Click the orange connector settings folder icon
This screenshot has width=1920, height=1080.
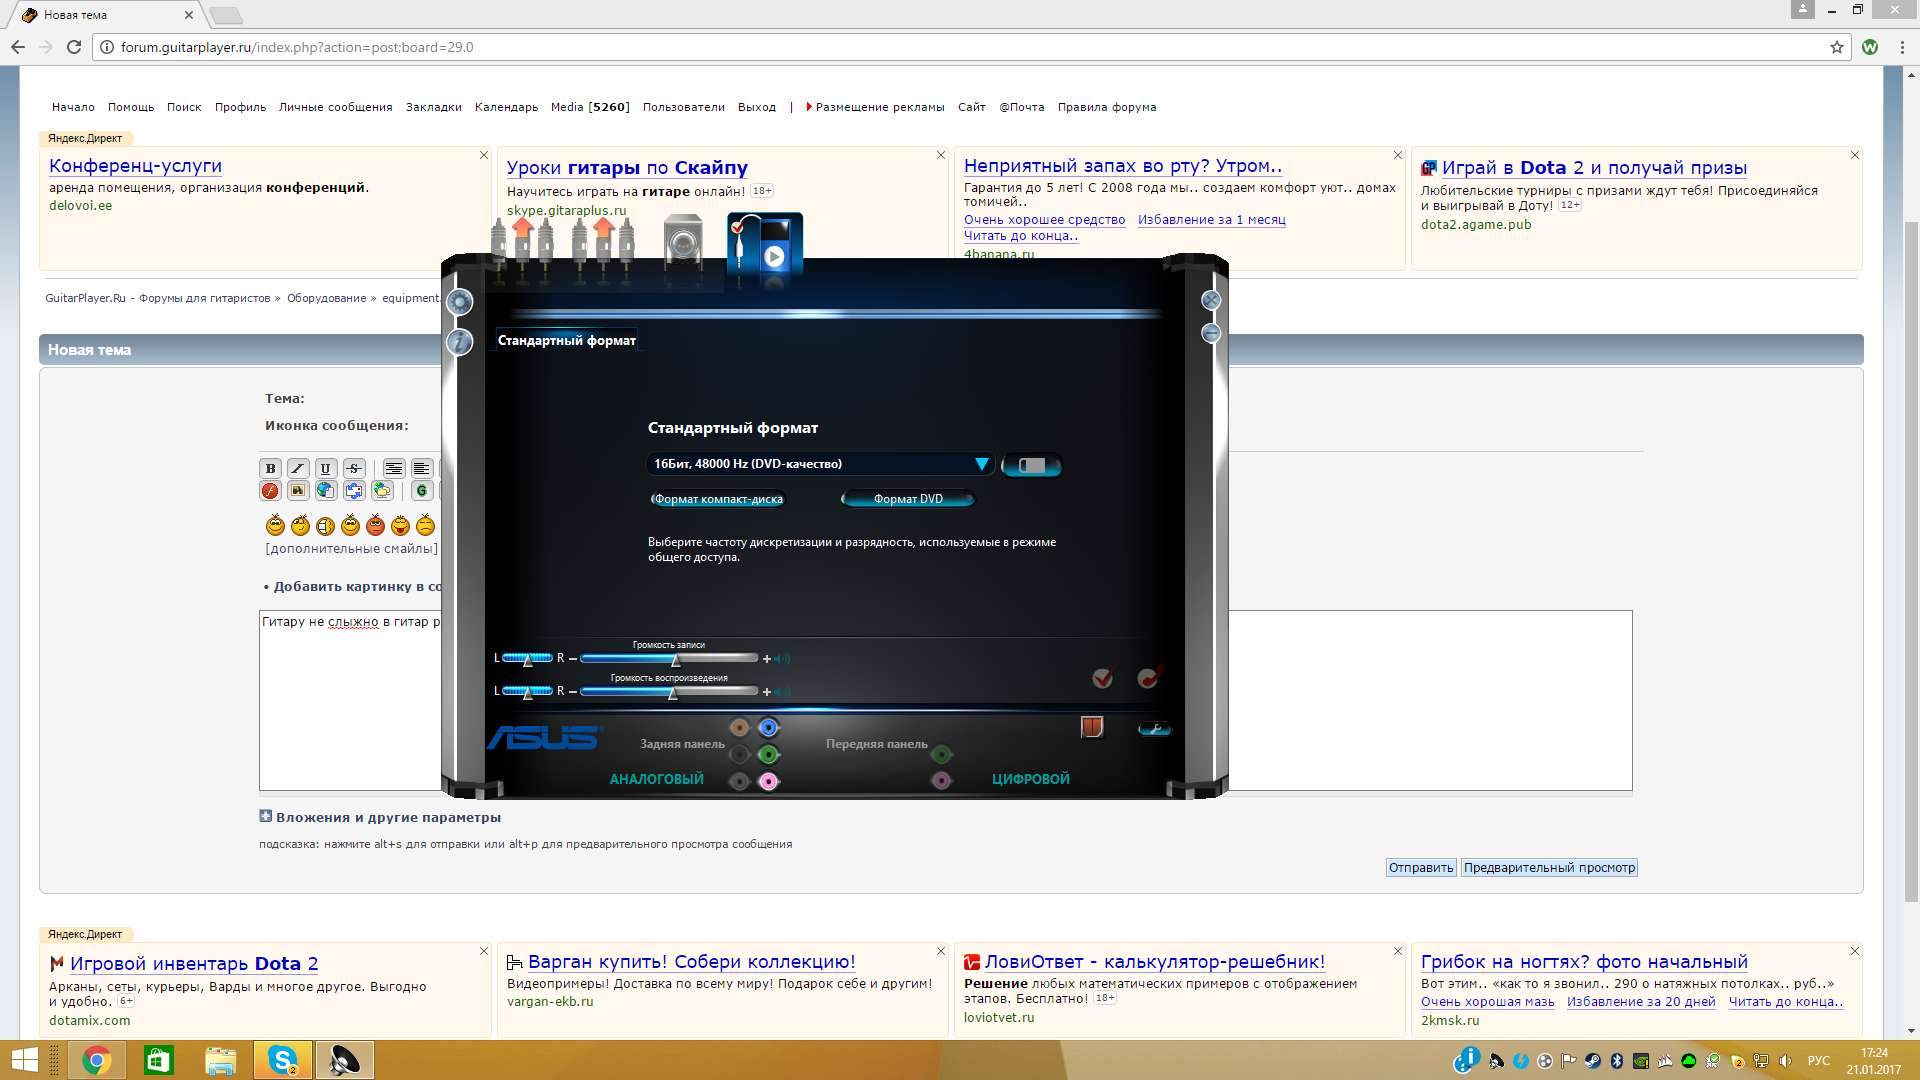pos(1092,727)
